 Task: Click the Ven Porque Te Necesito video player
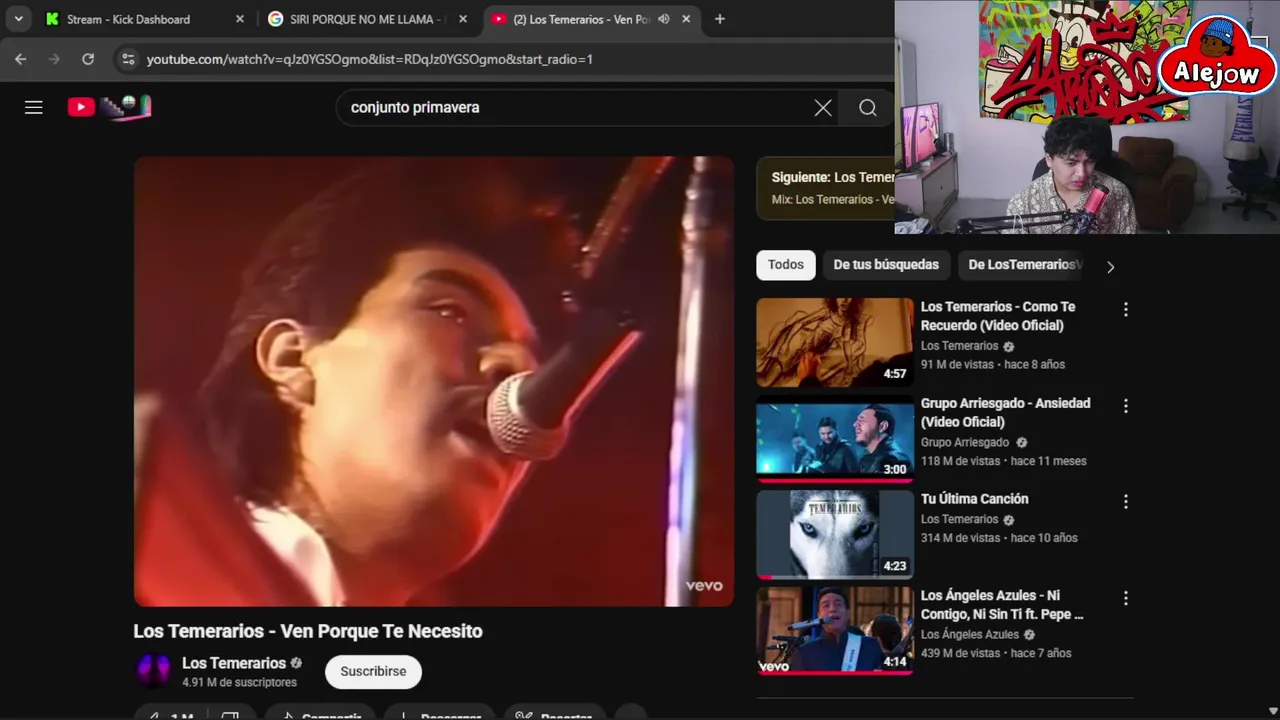[x=434, y=381]
